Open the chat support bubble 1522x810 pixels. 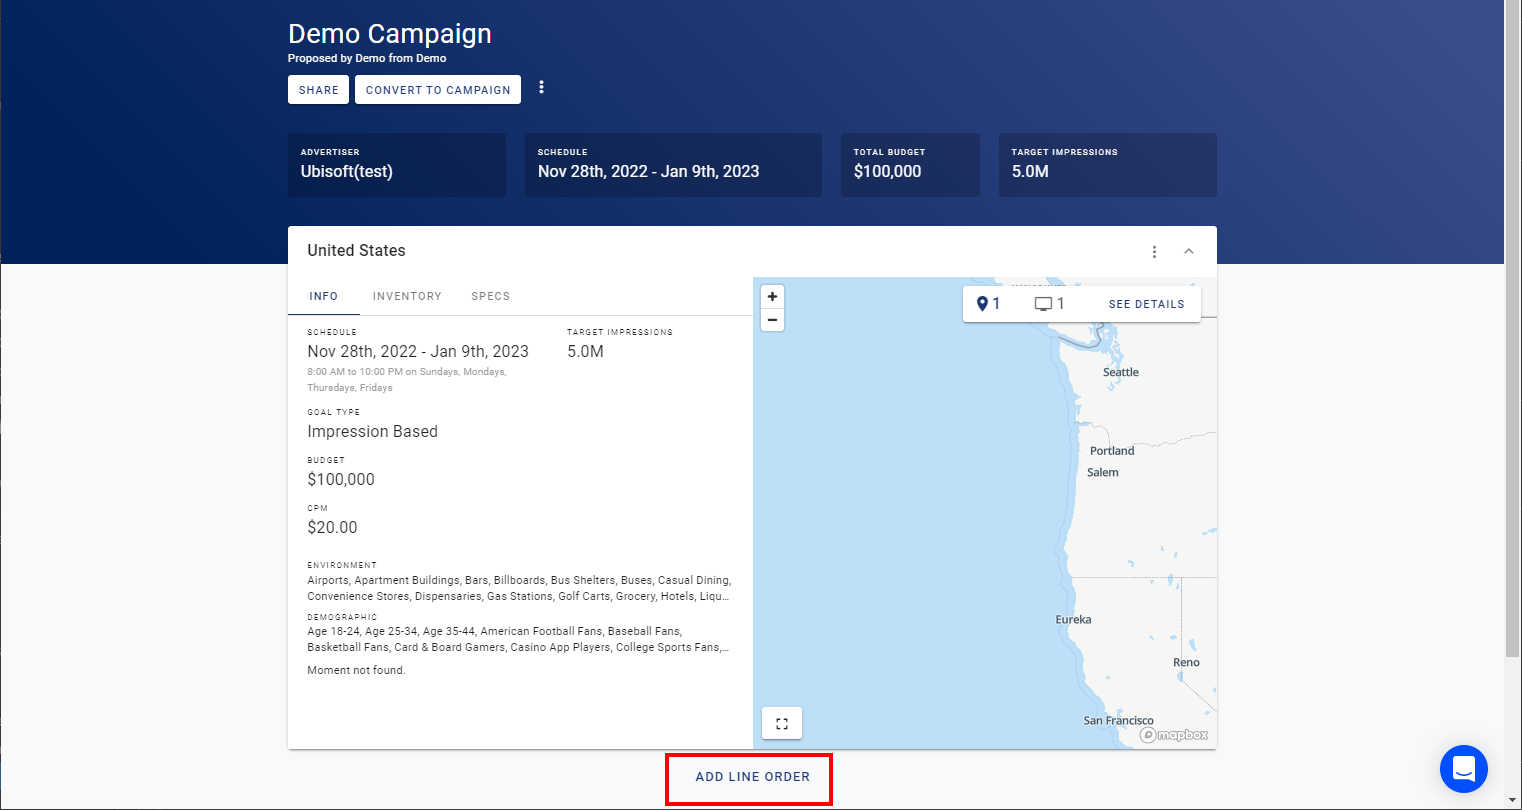[1463, 769]
